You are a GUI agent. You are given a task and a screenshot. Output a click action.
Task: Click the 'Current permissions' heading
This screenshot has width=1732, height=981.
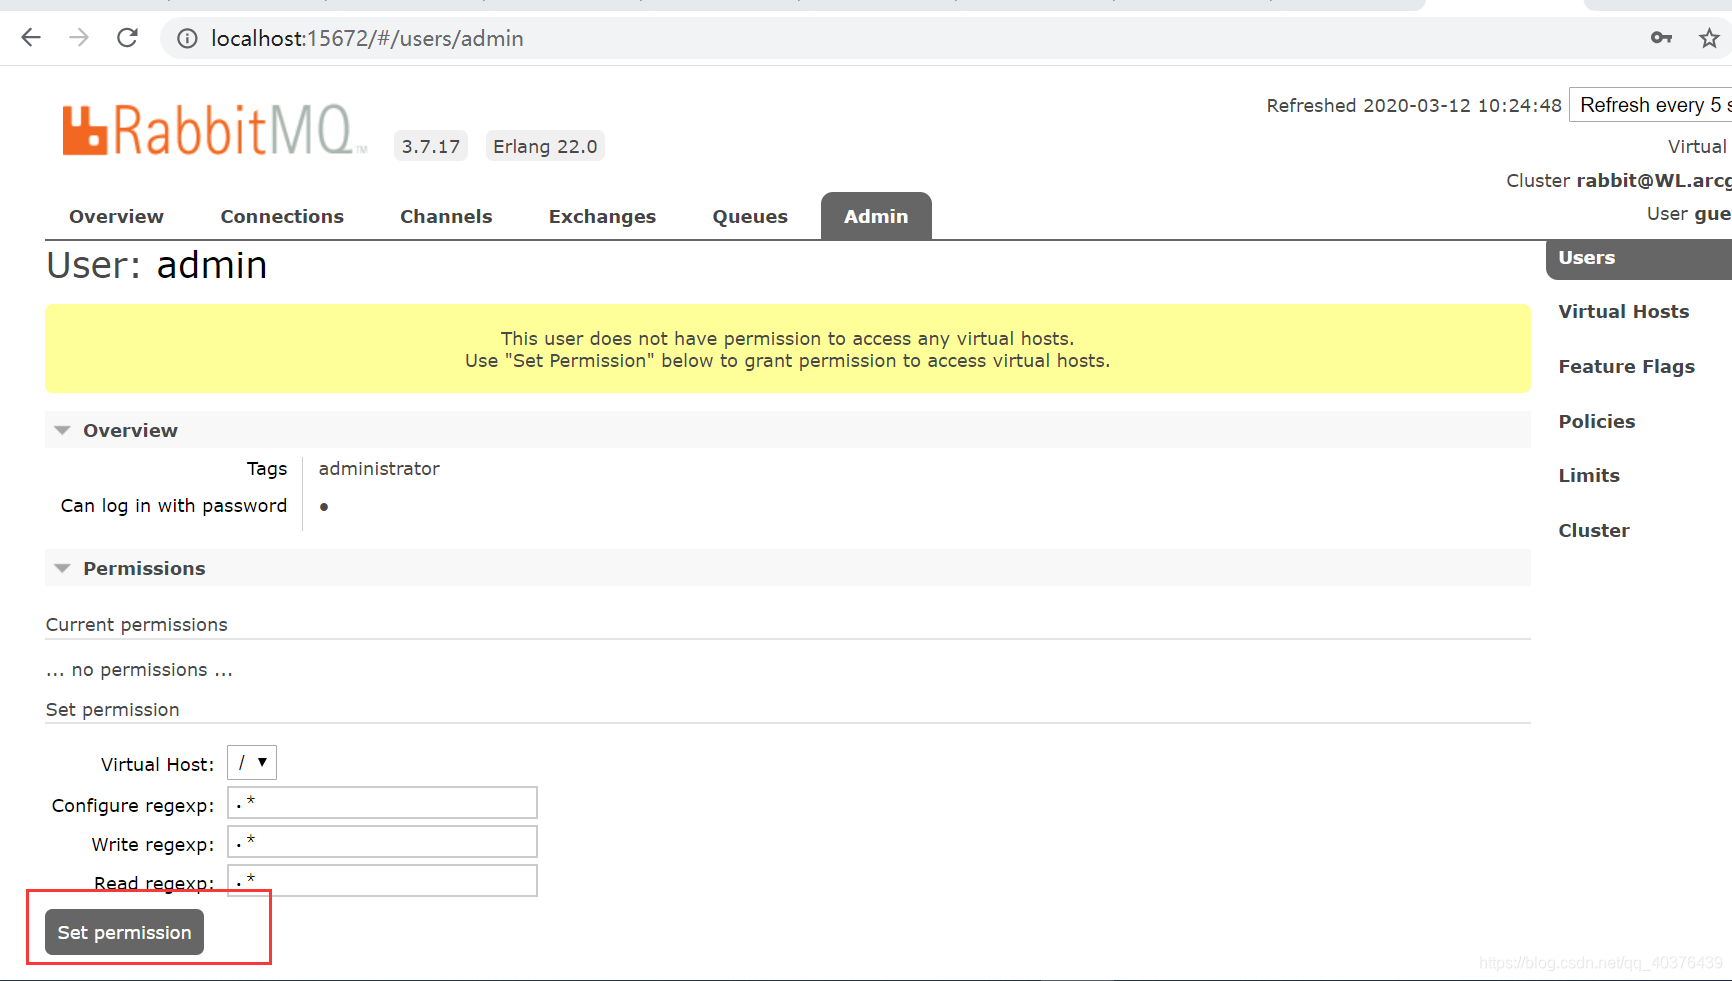point(137,624)
